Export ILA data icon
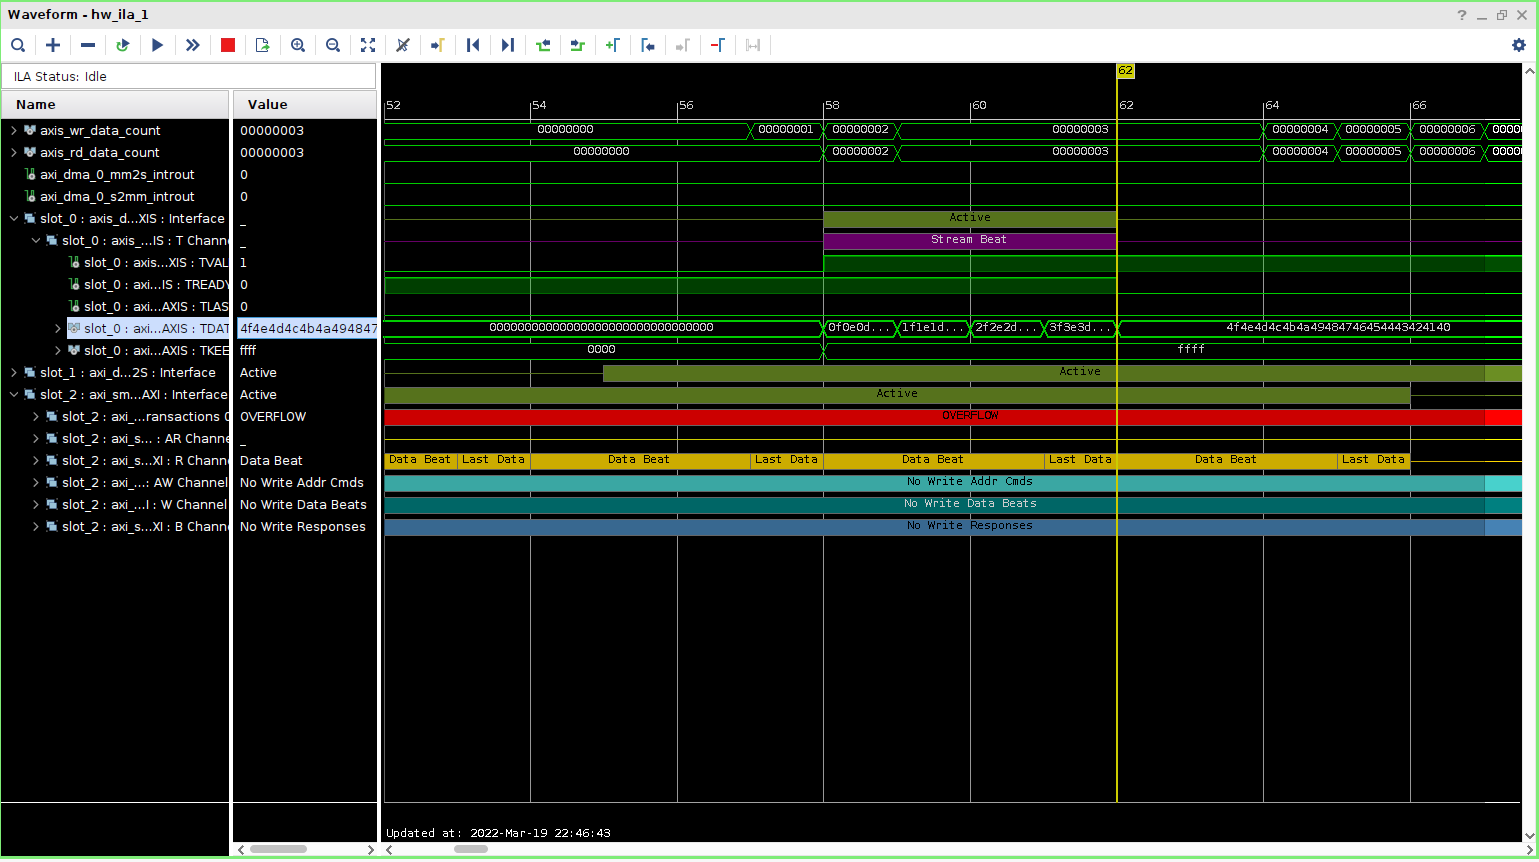The height and width of the screenshot is (862, 1539). 263,45
